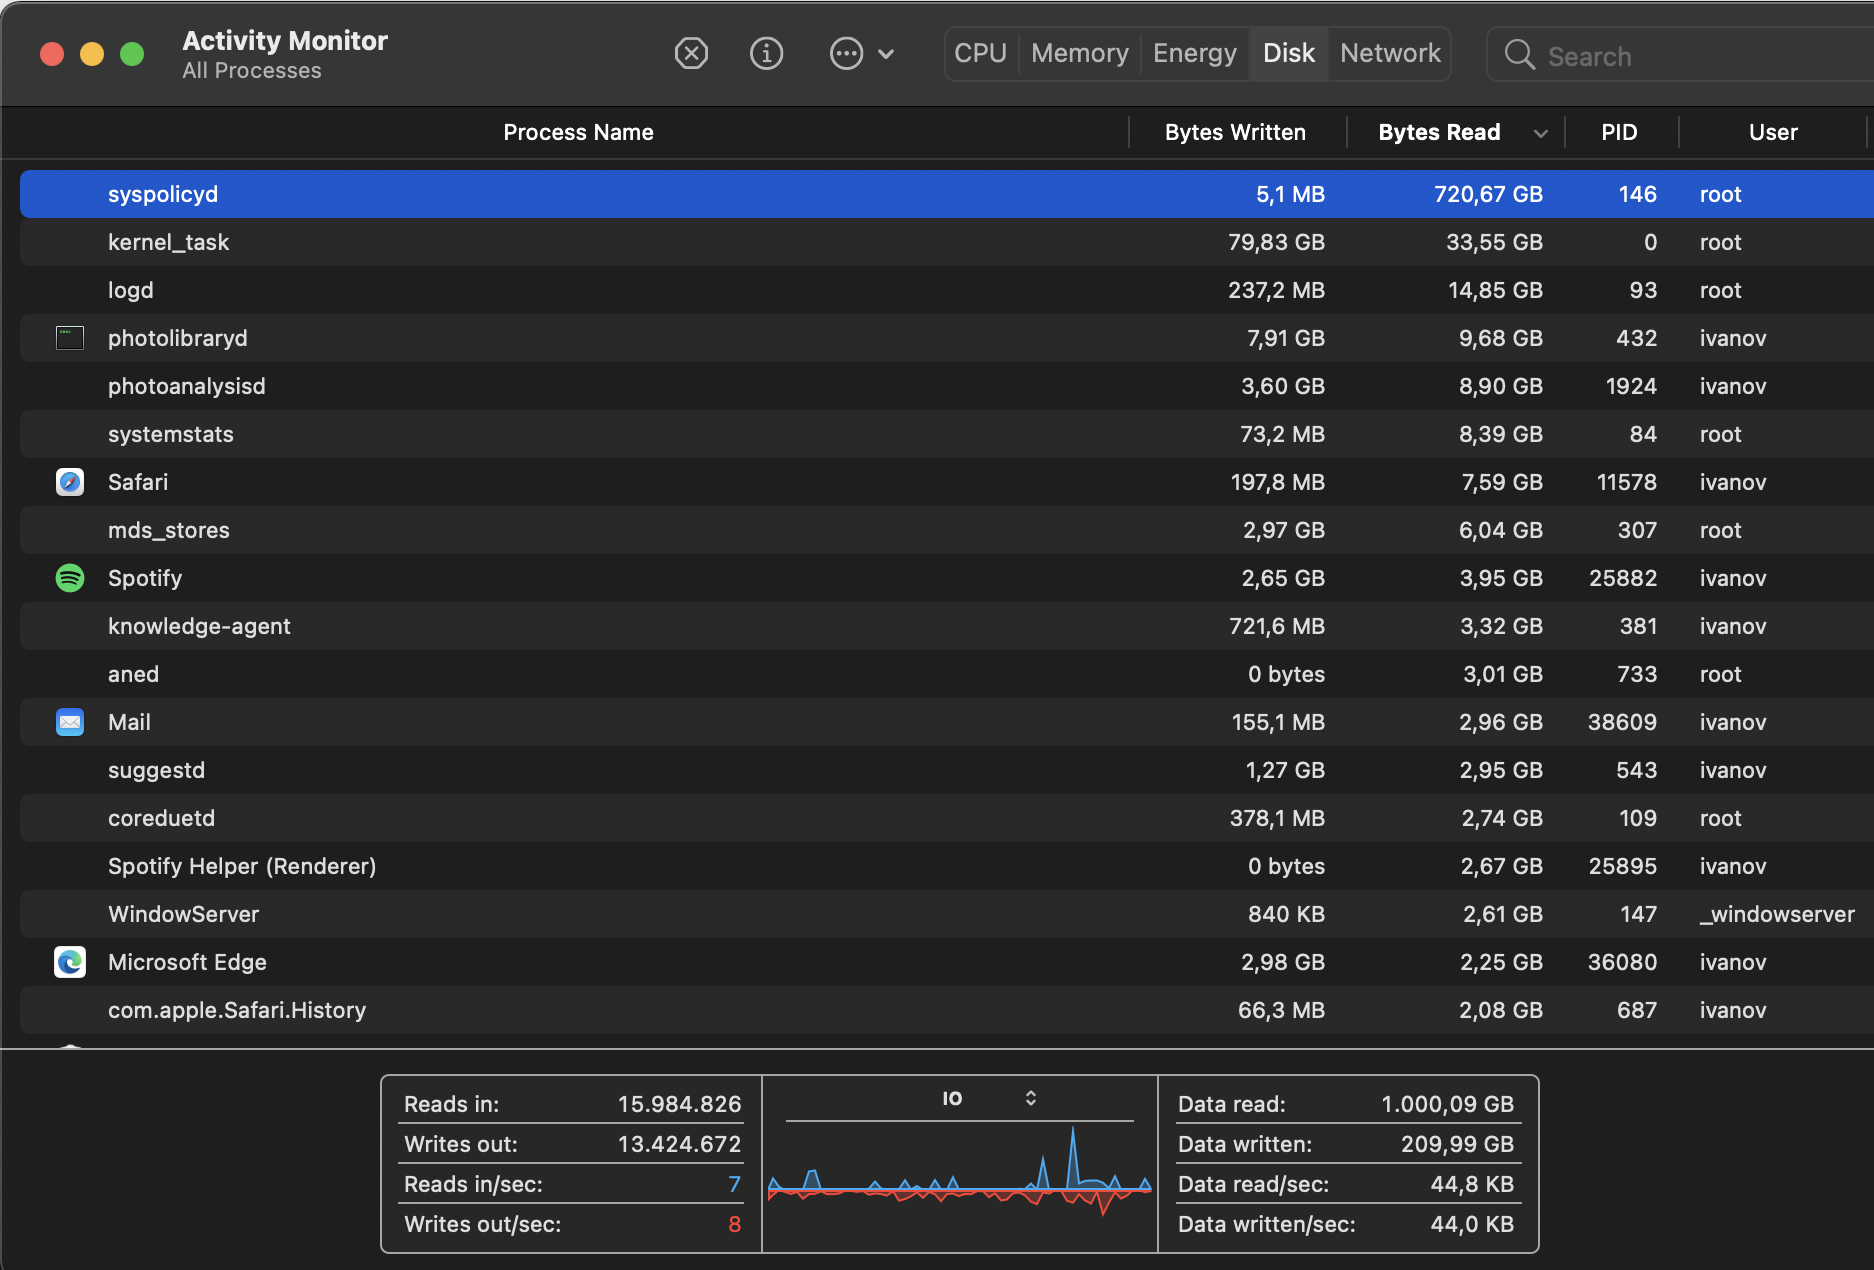The image size is (1874, 1270).
Task: Click the Mail app icon in list
Action: point(70,722)
